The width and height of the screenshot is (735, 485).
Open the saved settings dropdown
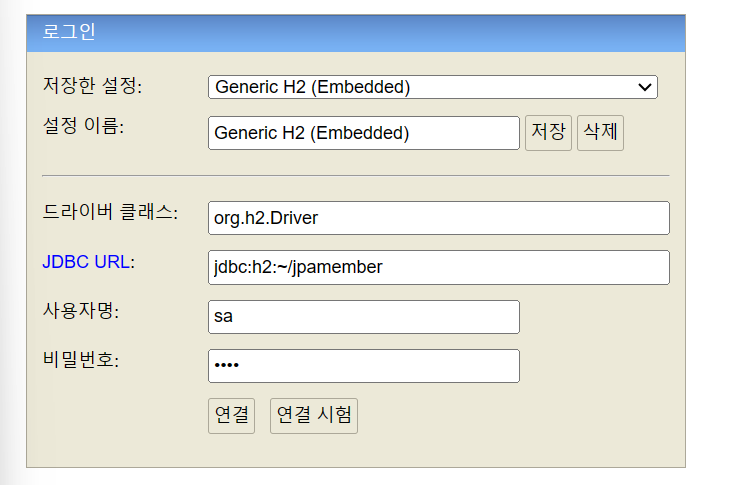coord(433,87)
